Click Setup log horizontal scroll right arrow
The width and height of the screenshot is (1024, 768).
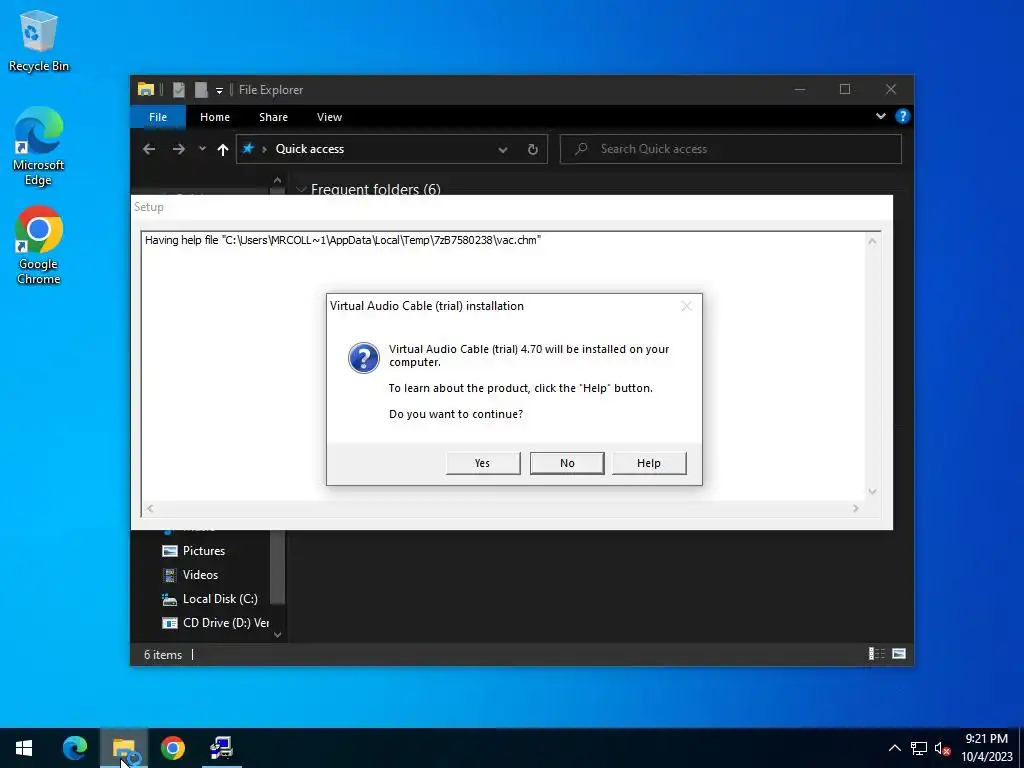pyautogui.click(x=856, y=508)
